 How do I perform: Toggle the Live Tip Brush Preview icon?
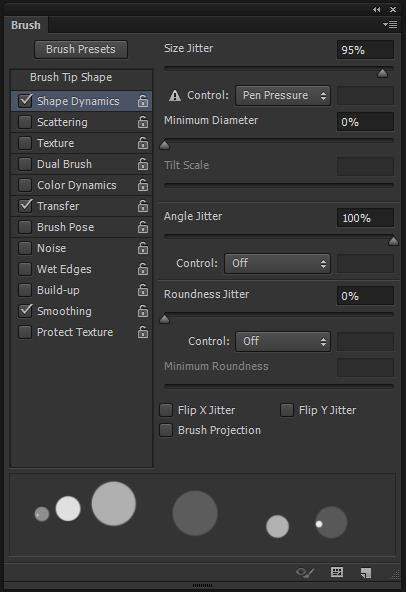(x=305, y=573)
